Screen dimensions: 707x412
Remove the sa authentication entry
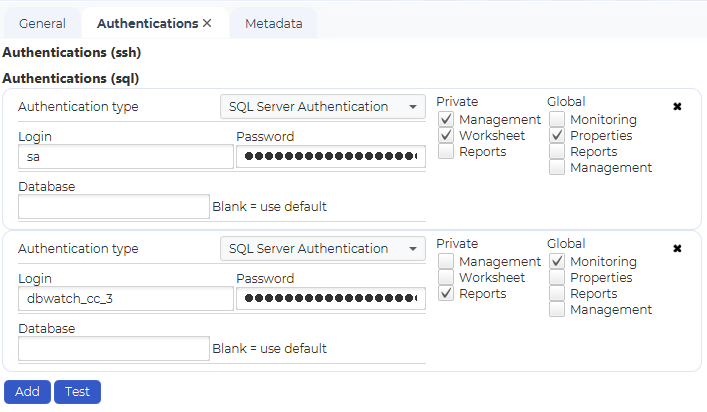click(x=677, y=106)
